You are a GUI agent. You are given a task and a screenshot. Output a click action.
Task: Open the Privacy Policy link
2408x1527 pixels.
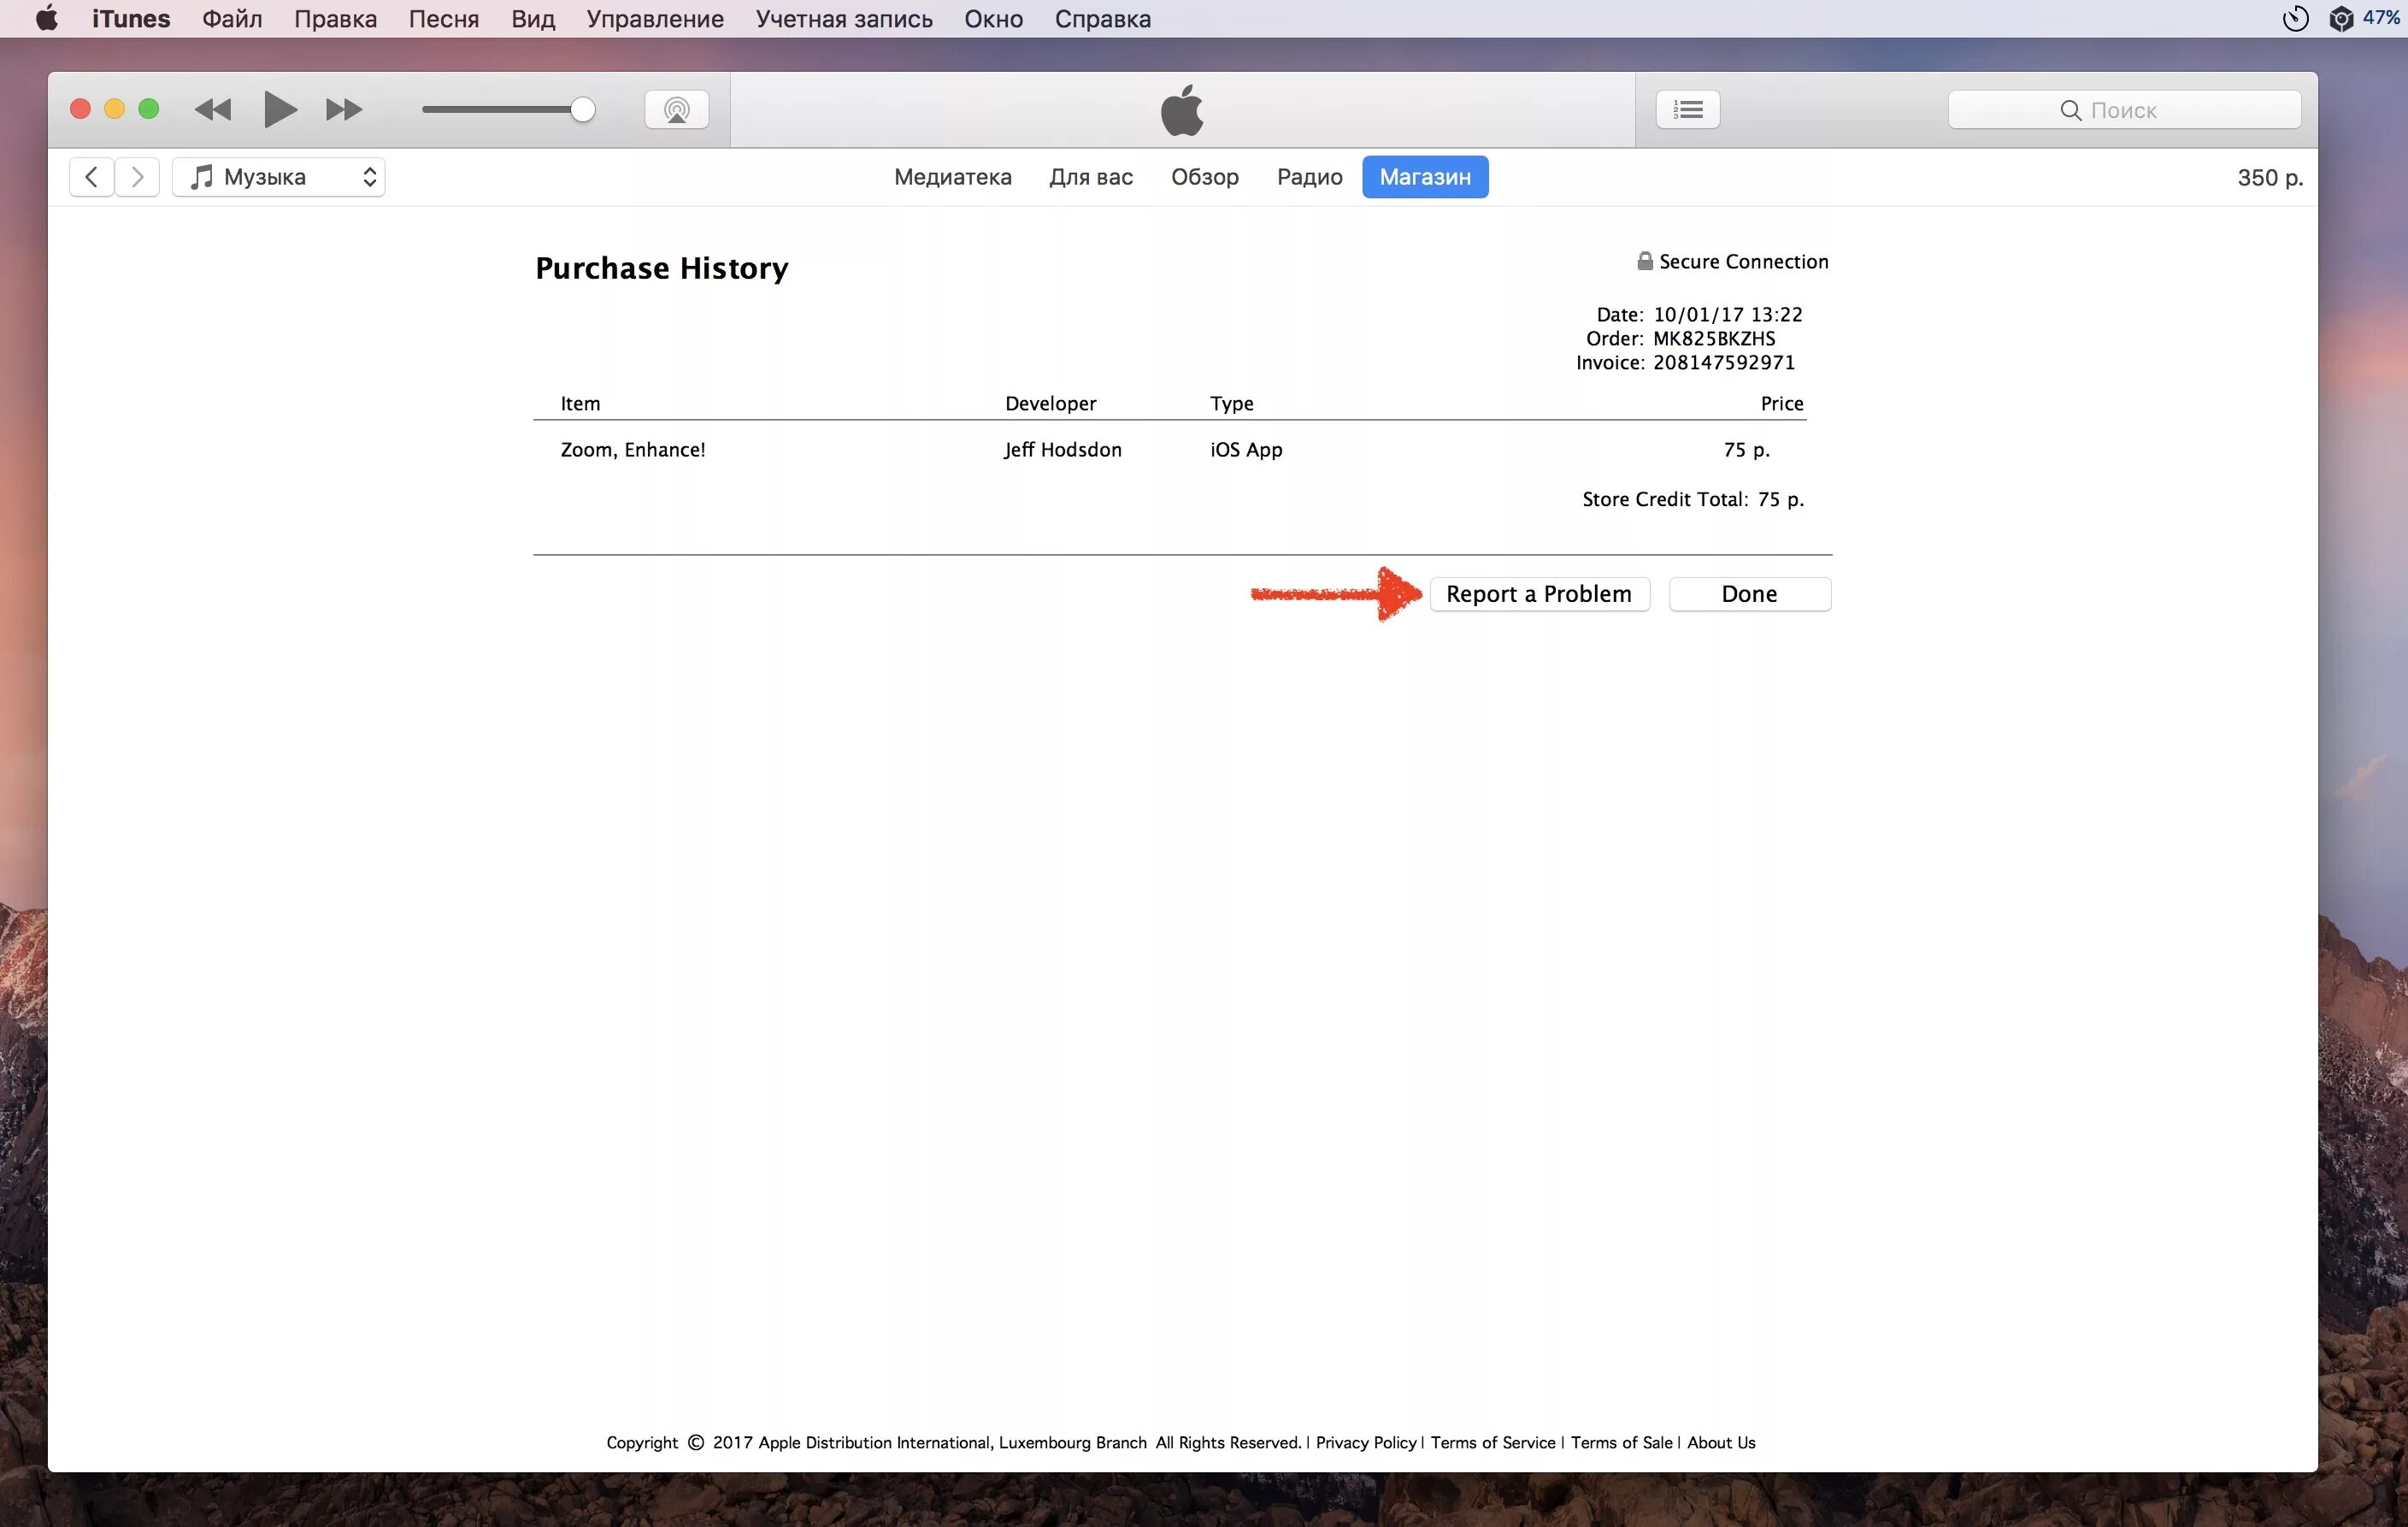click(x=1366, y=1442)
